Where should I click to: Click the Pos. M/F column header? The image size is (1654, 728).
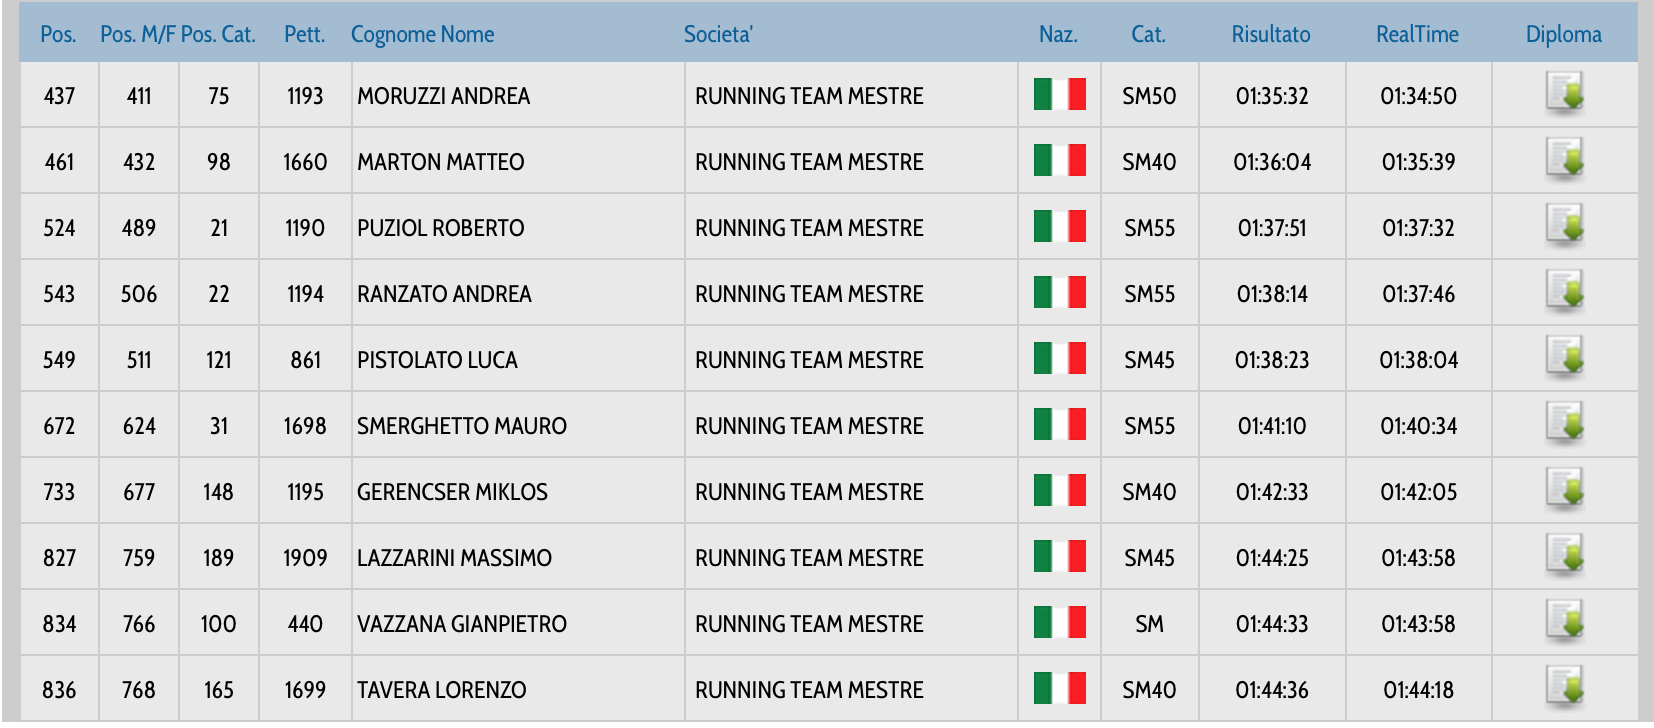[x=138, y=34]
